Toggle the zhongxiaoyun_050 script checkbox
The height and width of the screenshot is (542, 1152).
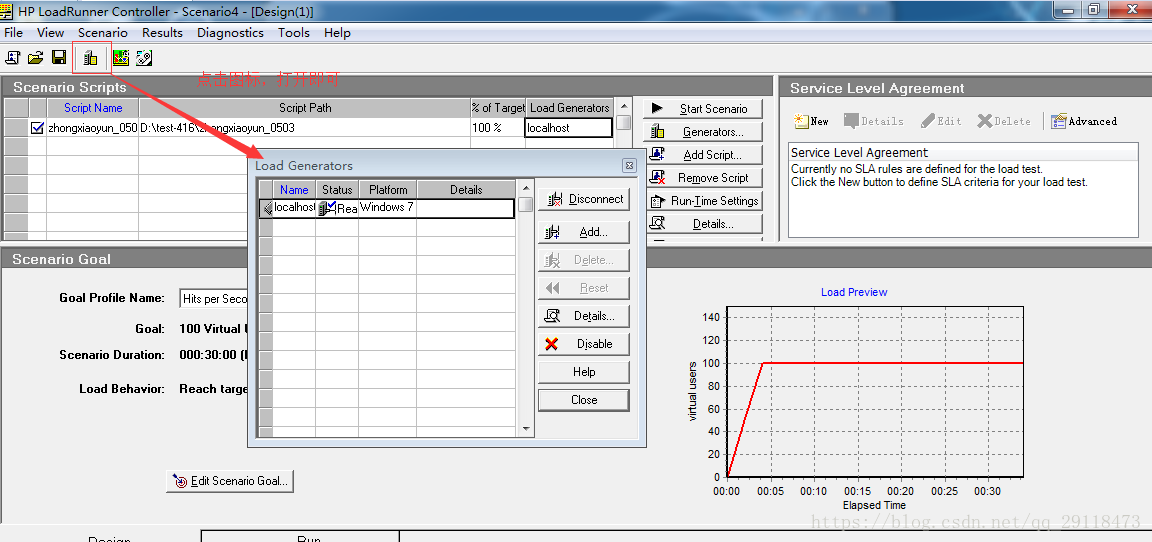[x=38, y=128]
